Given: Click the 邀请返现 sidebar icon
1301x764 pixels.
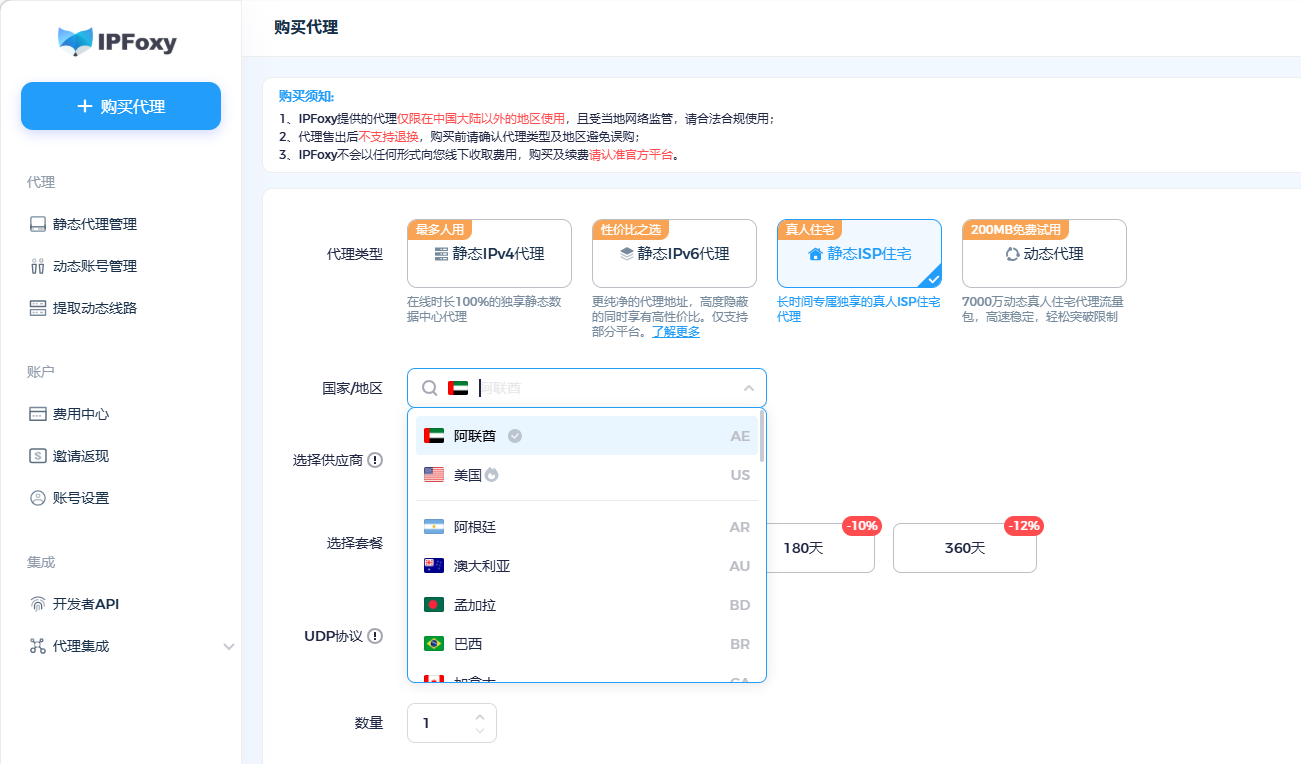Looking at the screenshot, I should pyautogui.click(x=37, y=456).
